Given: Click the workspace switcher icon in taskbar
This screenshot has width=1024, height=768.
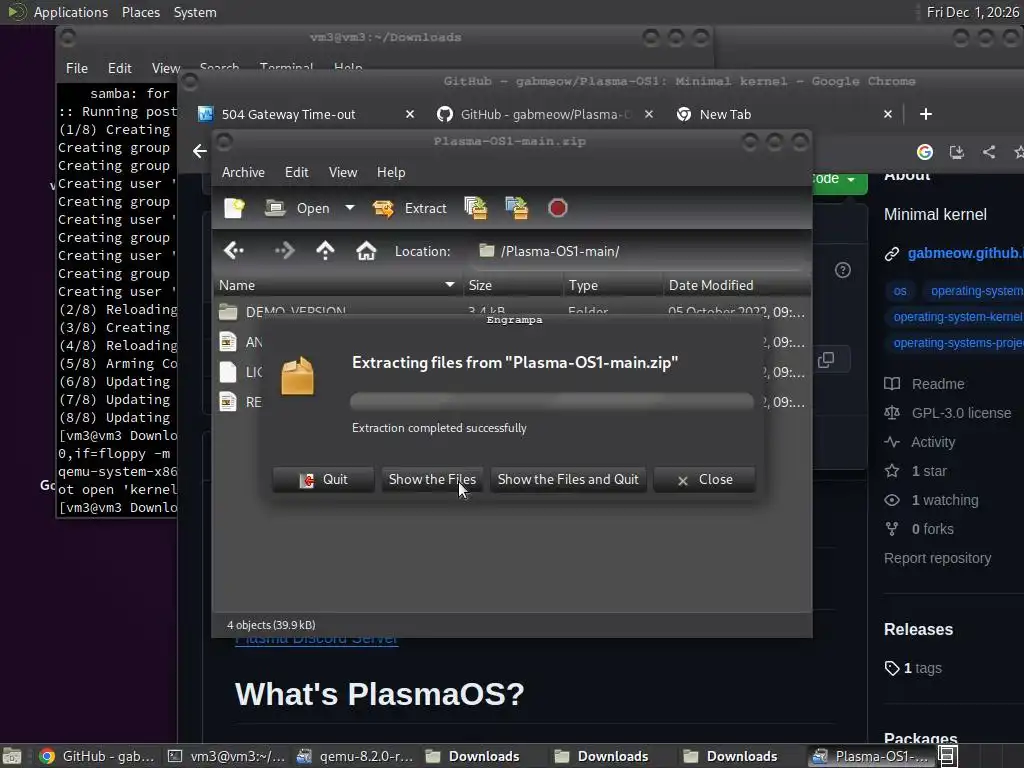Looking at the screenshot, I should 948,756.
